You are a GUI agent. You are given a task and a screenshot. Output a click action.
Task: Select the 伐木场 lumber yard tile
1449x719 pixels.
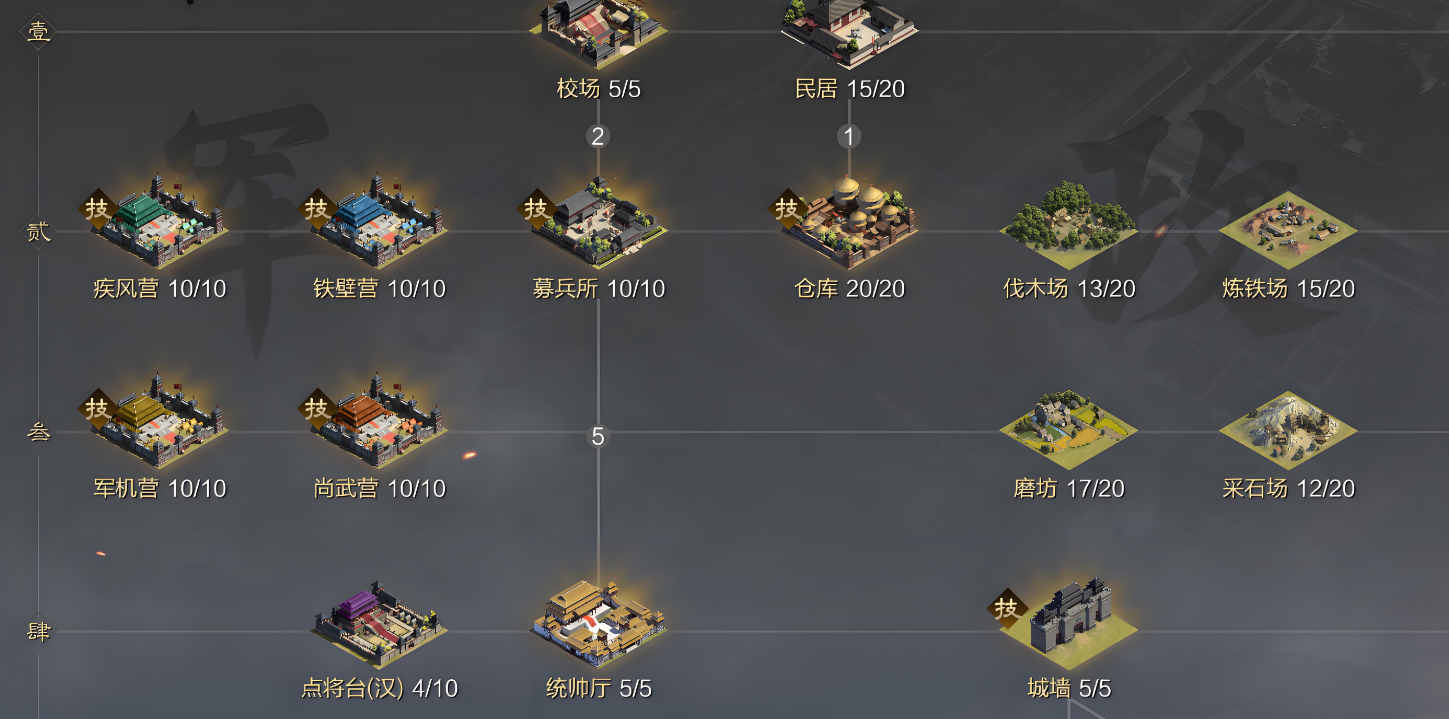[1068, 230]
